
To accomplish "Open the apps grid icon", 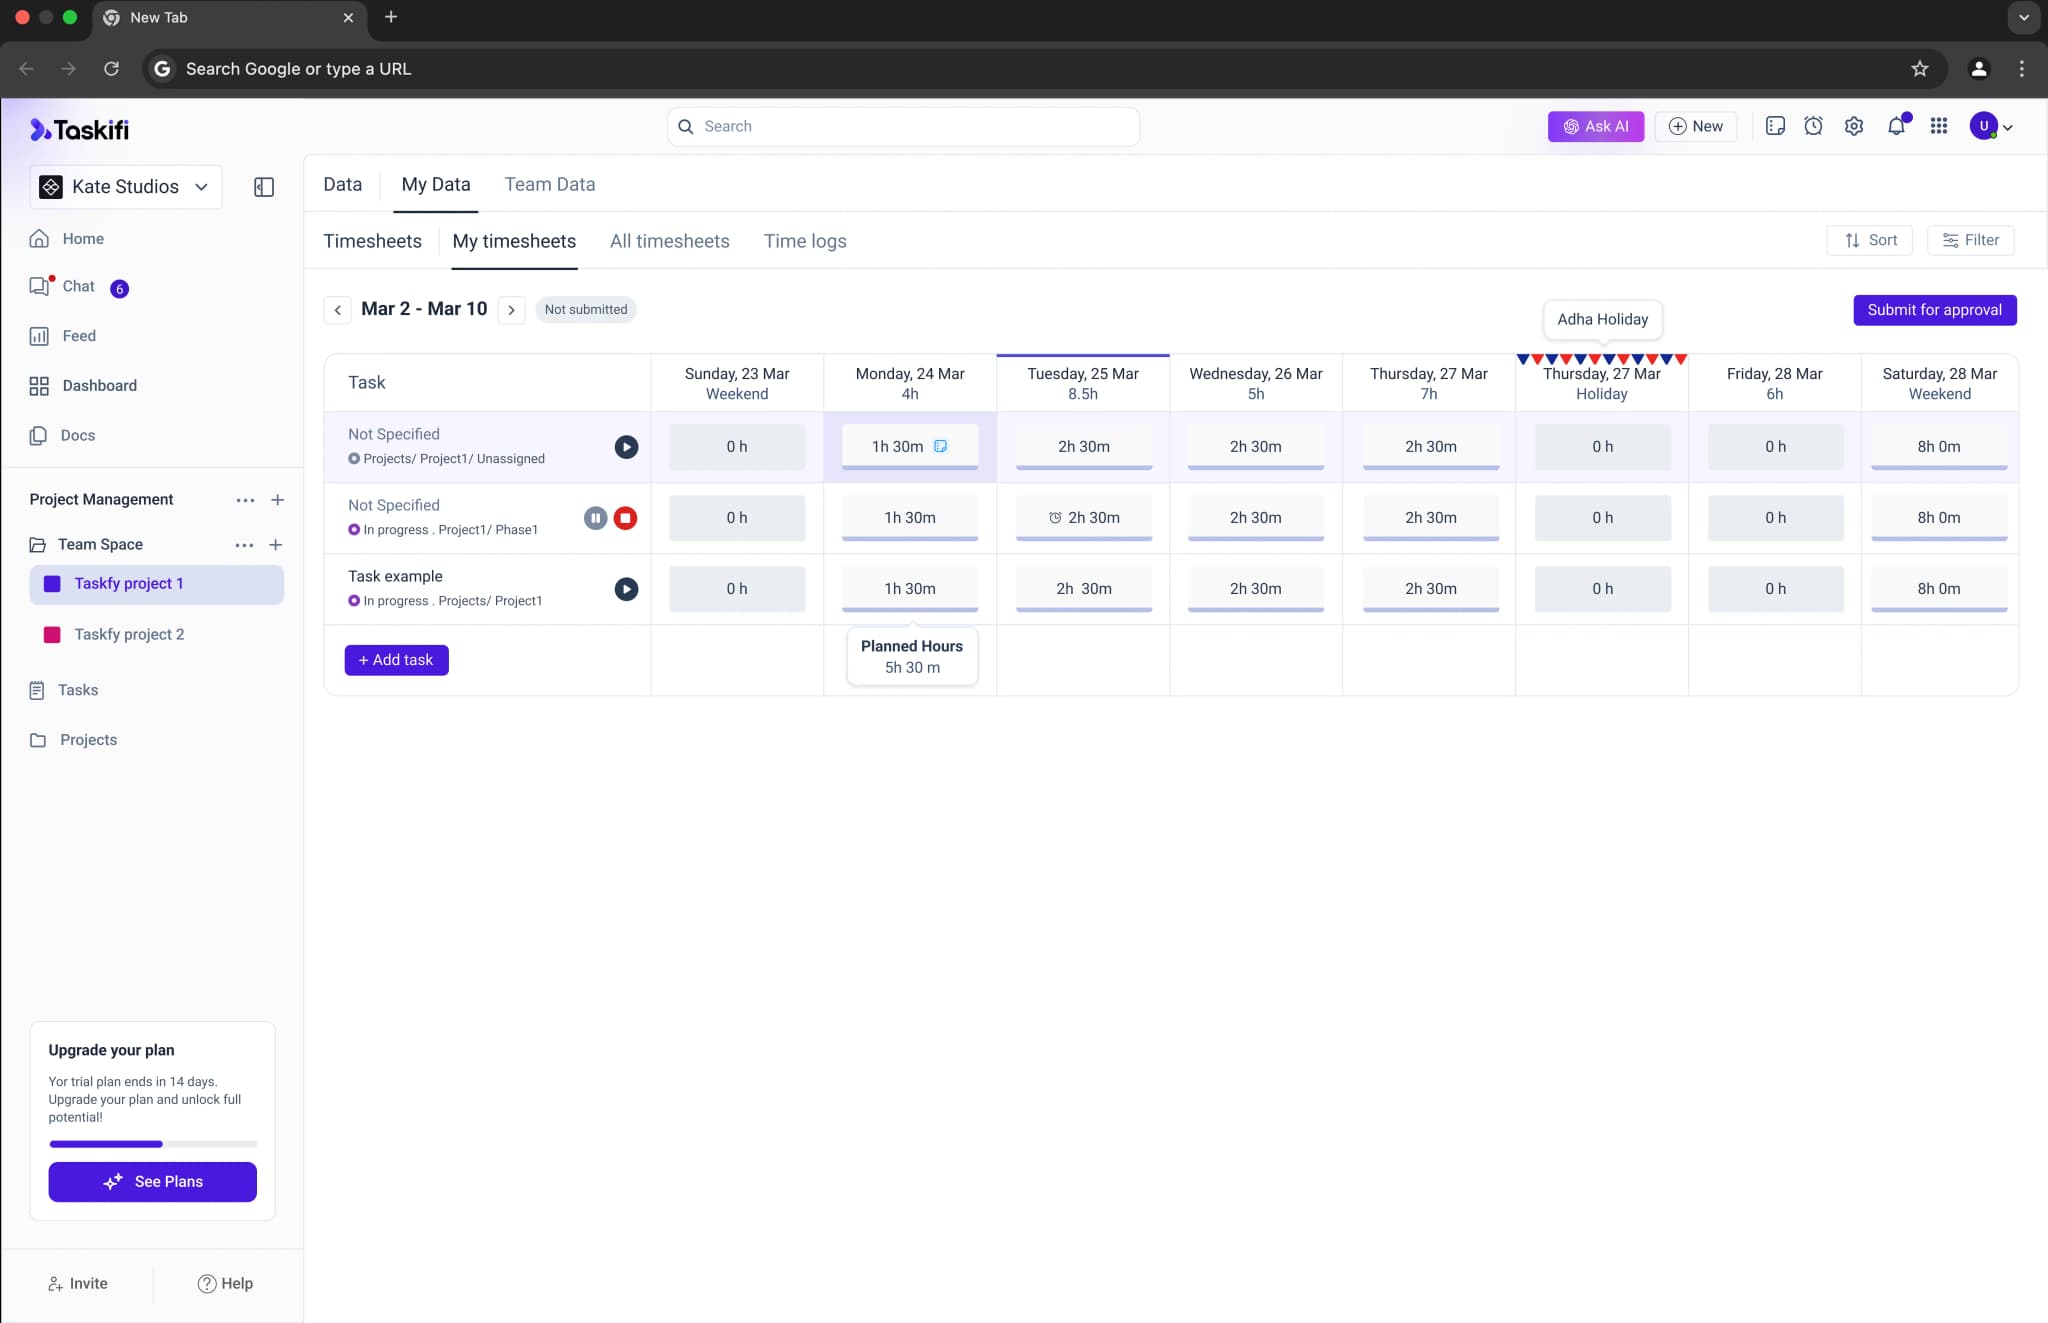I will tap(1938, 126).
